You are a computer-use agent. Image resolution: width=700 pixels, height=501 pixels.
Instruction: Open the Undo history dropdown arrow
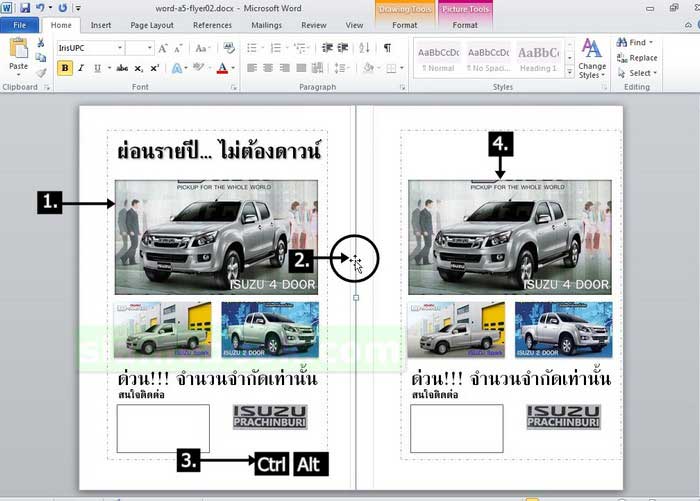[50, 8]
